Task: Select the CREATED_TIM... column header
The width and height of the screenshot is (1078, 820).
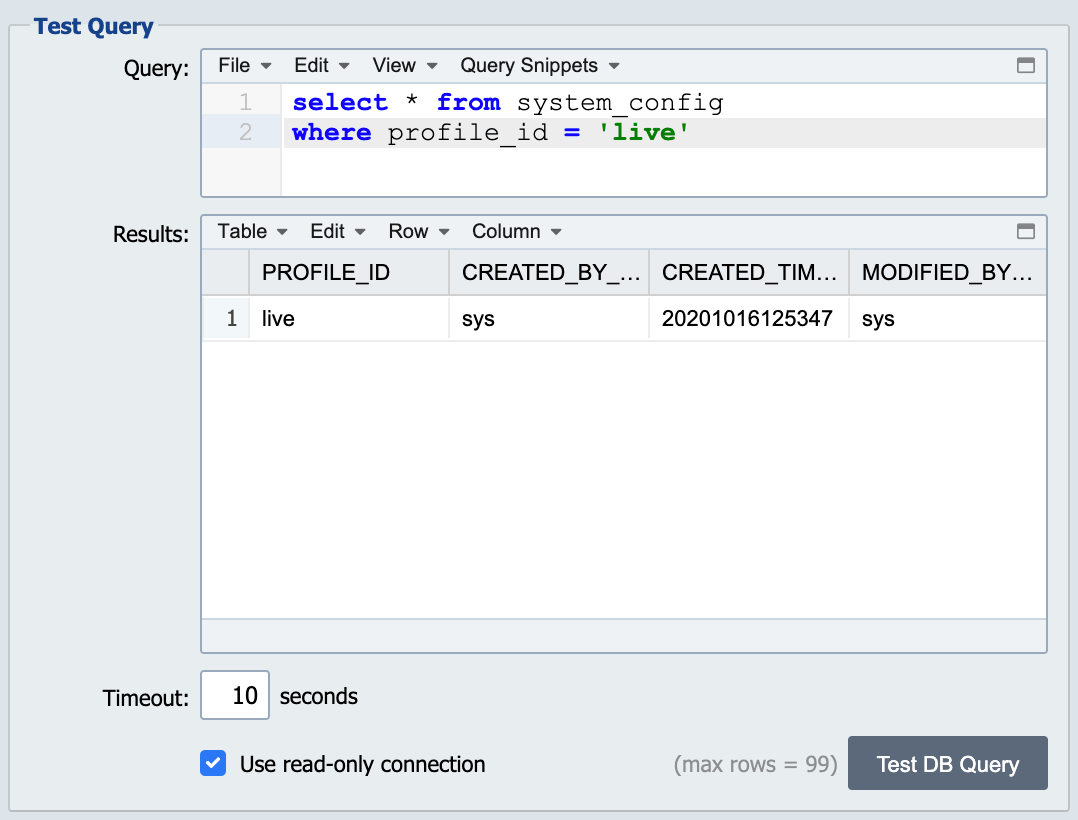Action: coord(749,272)
